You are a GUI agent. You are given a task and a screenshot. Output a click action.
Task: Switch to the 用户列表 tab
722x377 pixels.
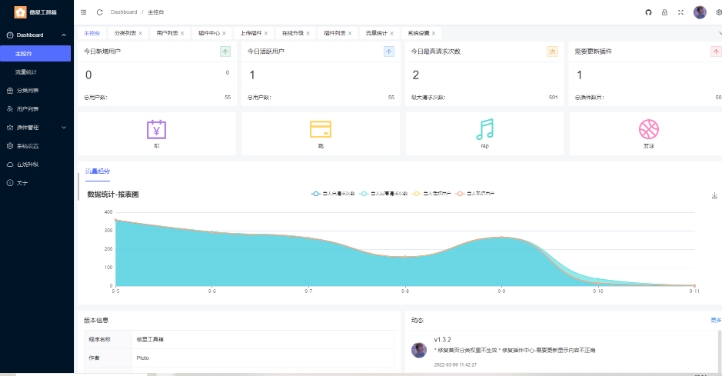[x=167, y=33]
